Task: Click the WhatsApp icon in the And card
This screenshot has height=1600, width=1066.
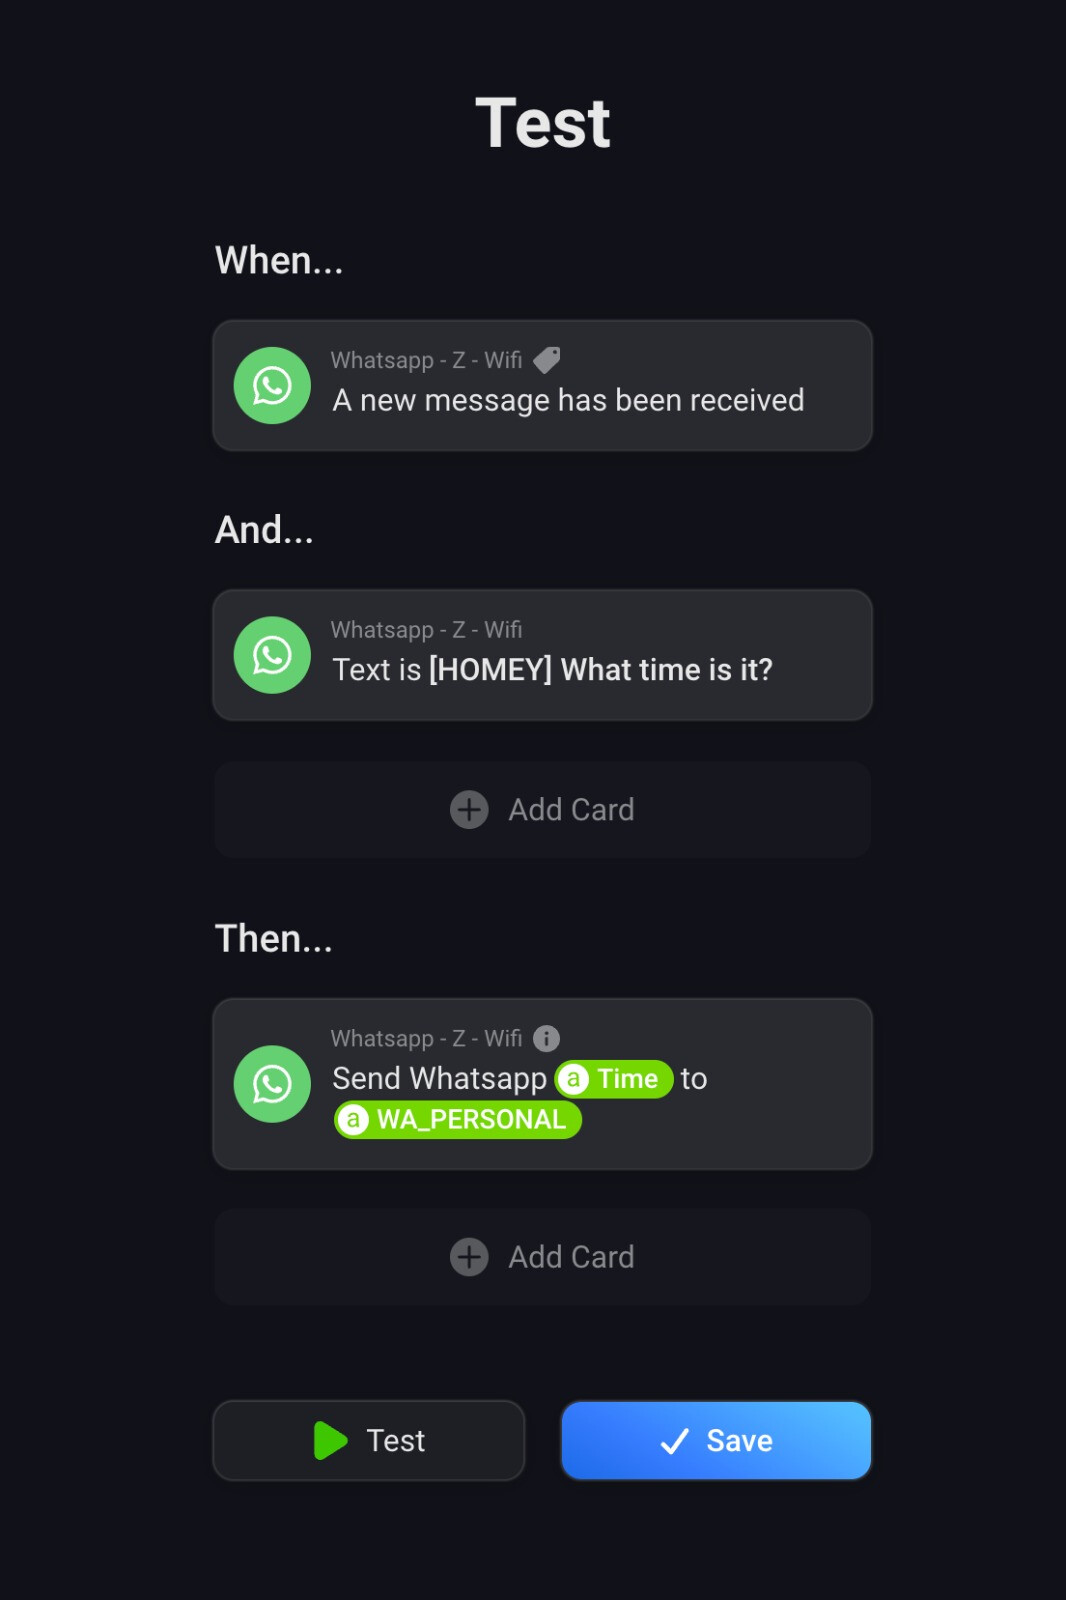Action: pyautogui.click(x=272, y=655)
